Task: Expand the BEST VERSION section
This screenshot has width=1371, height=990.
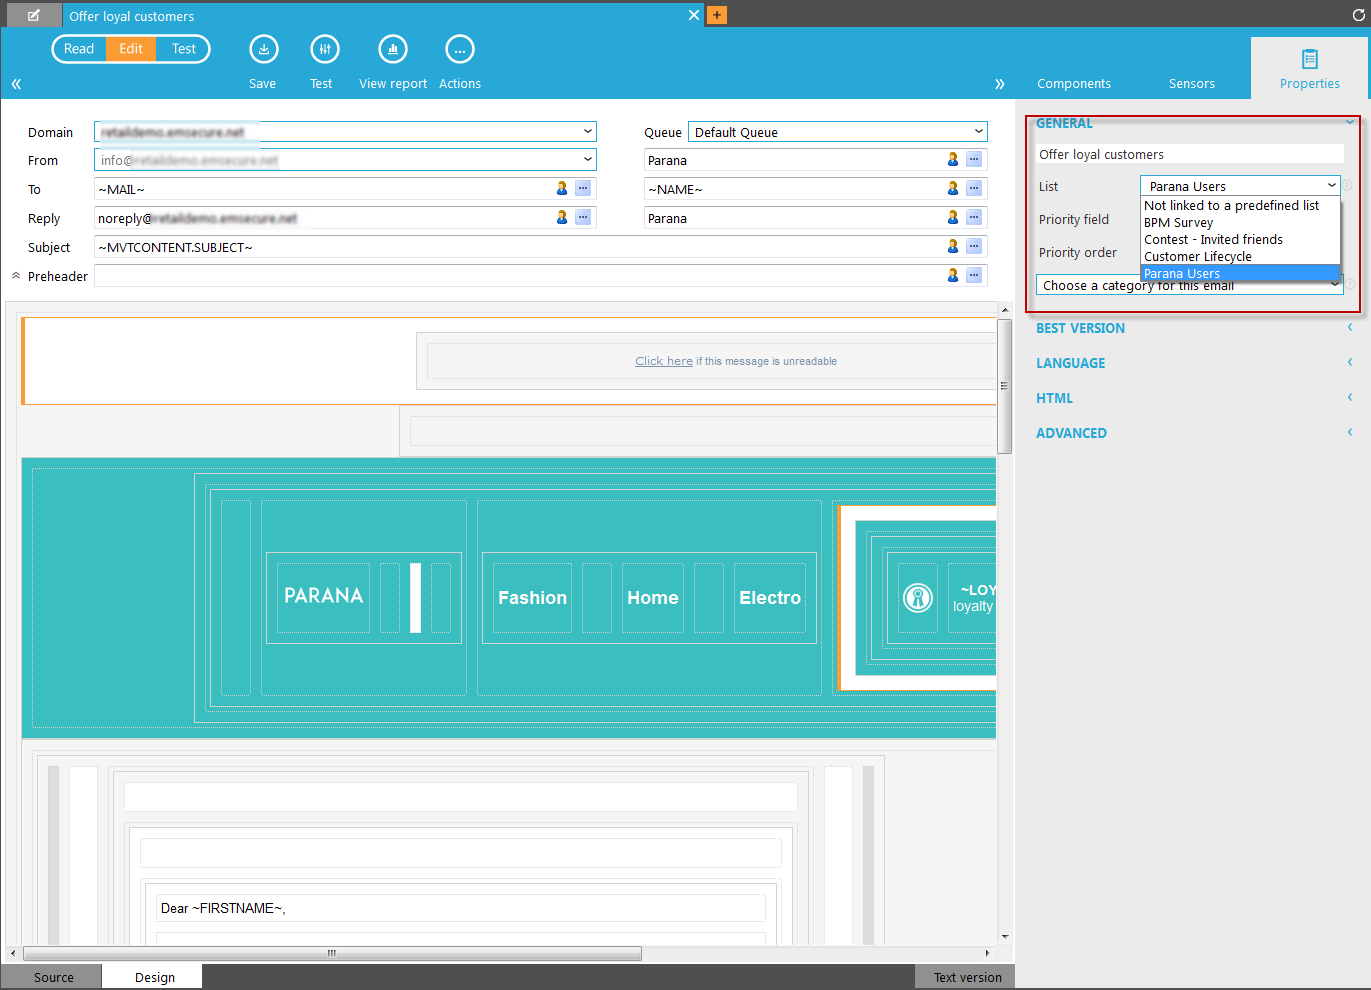Action: (x=1080, y=328)
